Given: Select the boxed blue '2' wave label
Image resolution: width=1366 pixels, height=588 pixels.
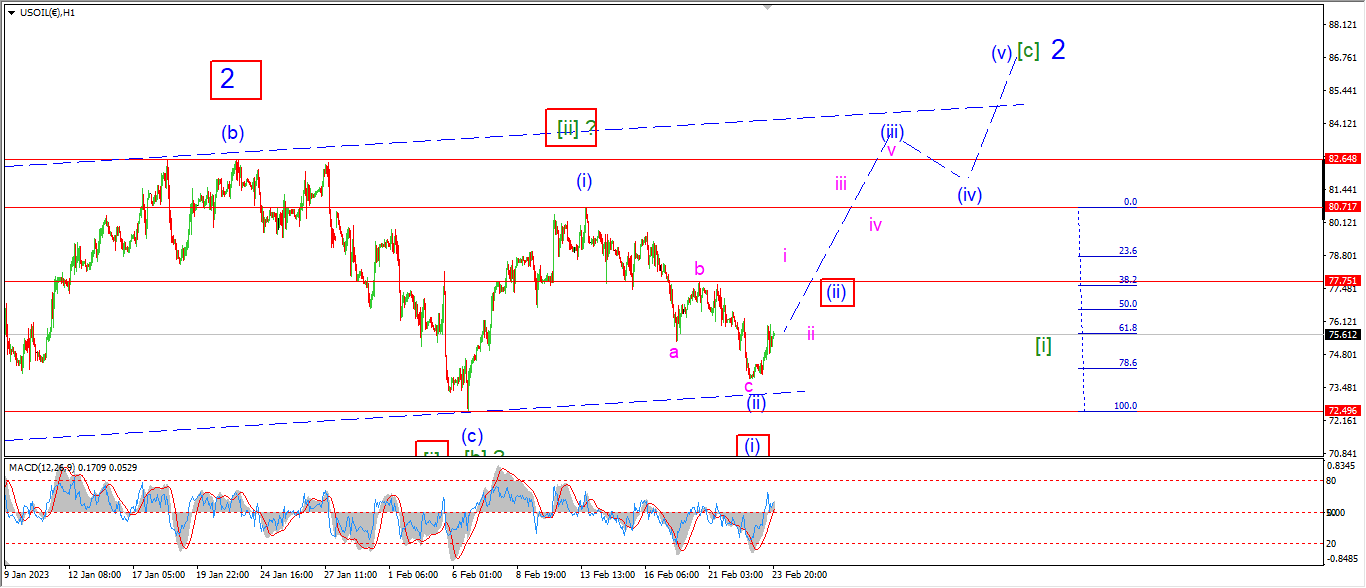Looking at the screenshot, I should click(x=236, y=80).
